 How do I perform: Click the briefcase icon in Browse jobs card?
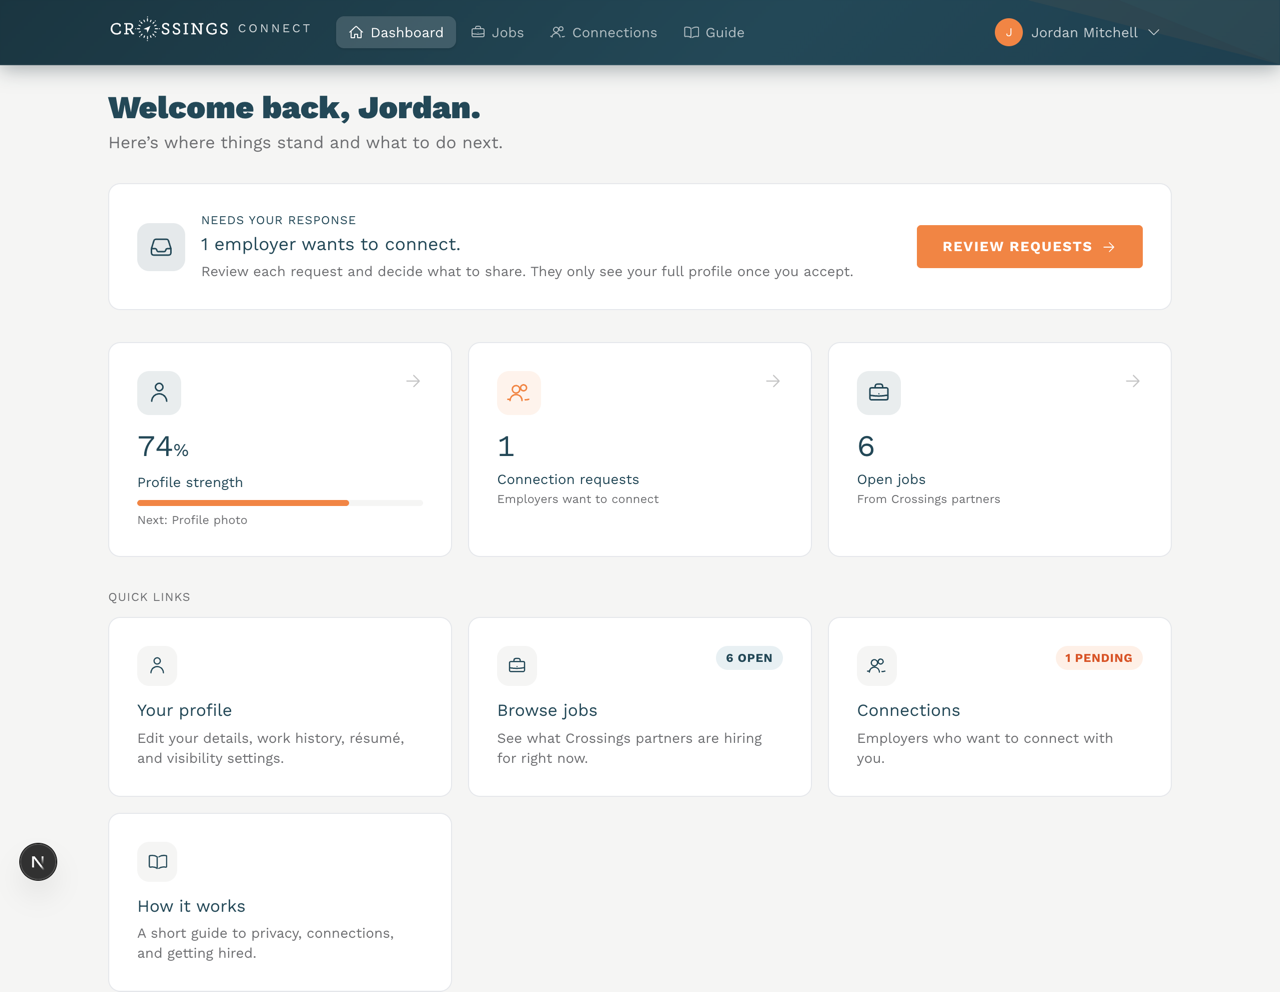click(517, 666)
